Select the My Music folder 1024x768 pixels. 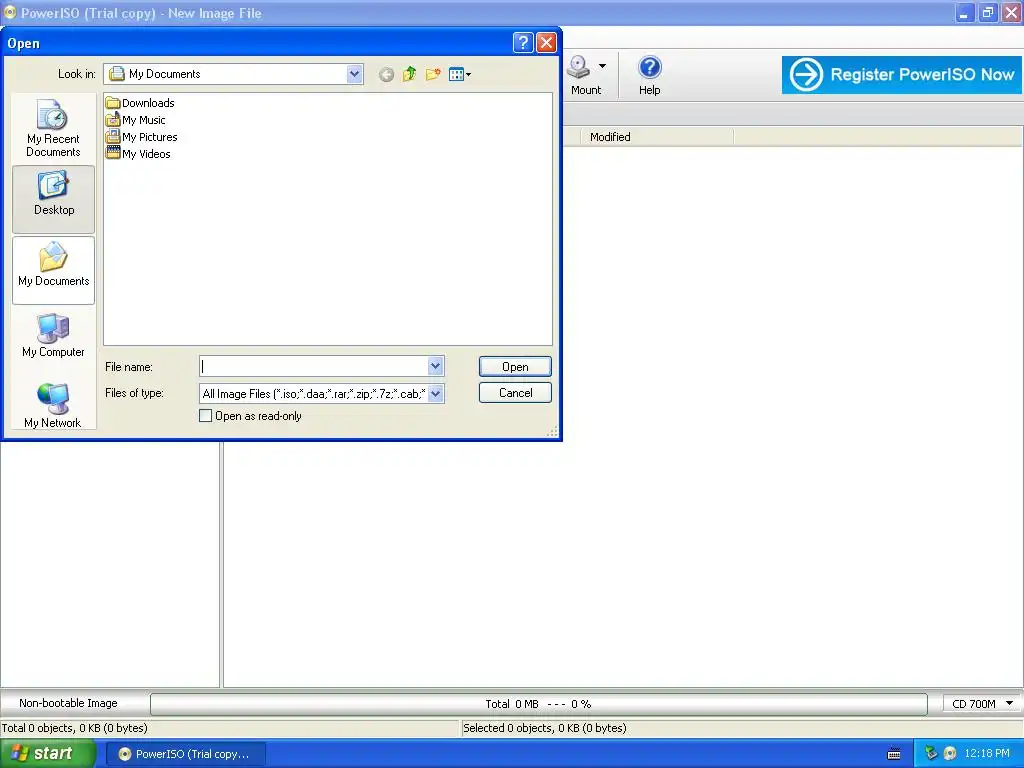tap(136, 120)
